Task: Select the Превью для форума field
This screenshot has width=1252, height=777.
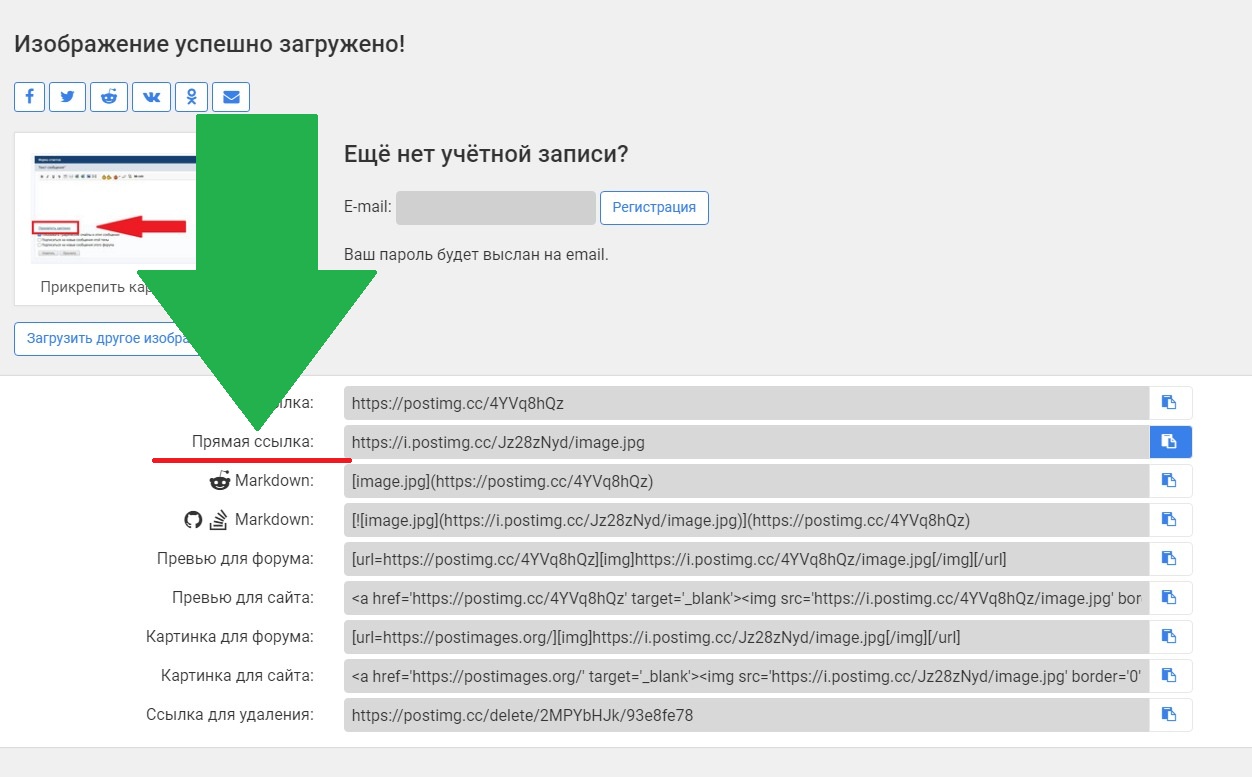Action: (747, 559)
